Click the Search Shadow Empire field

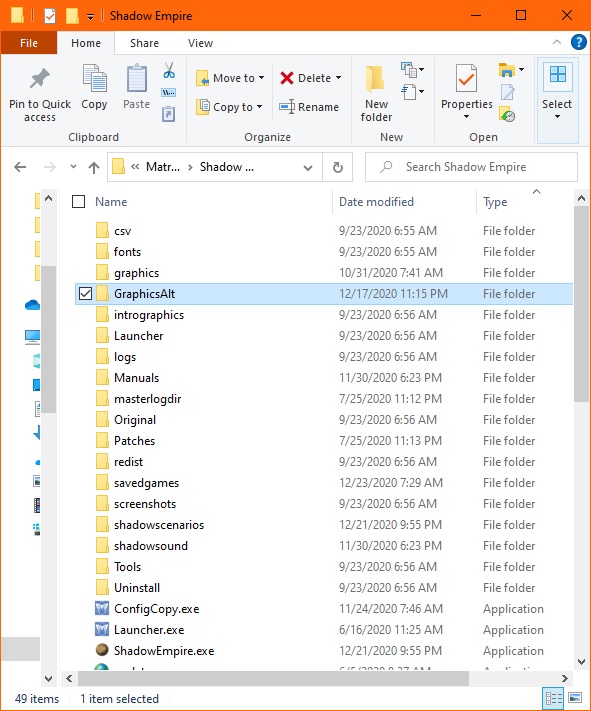click(x=471, y=167)
